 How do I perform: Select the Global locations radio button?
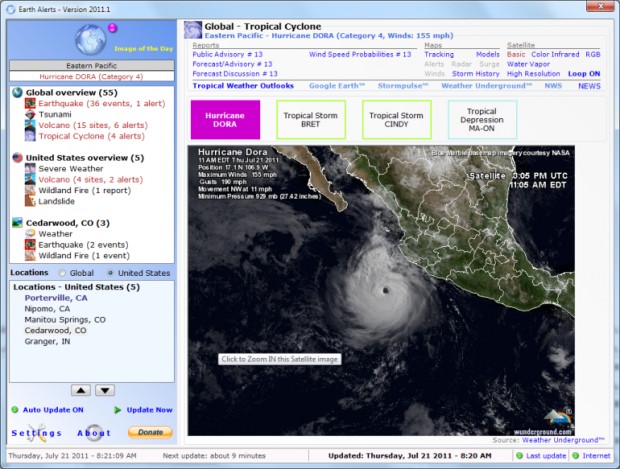(x=62, y=273)
